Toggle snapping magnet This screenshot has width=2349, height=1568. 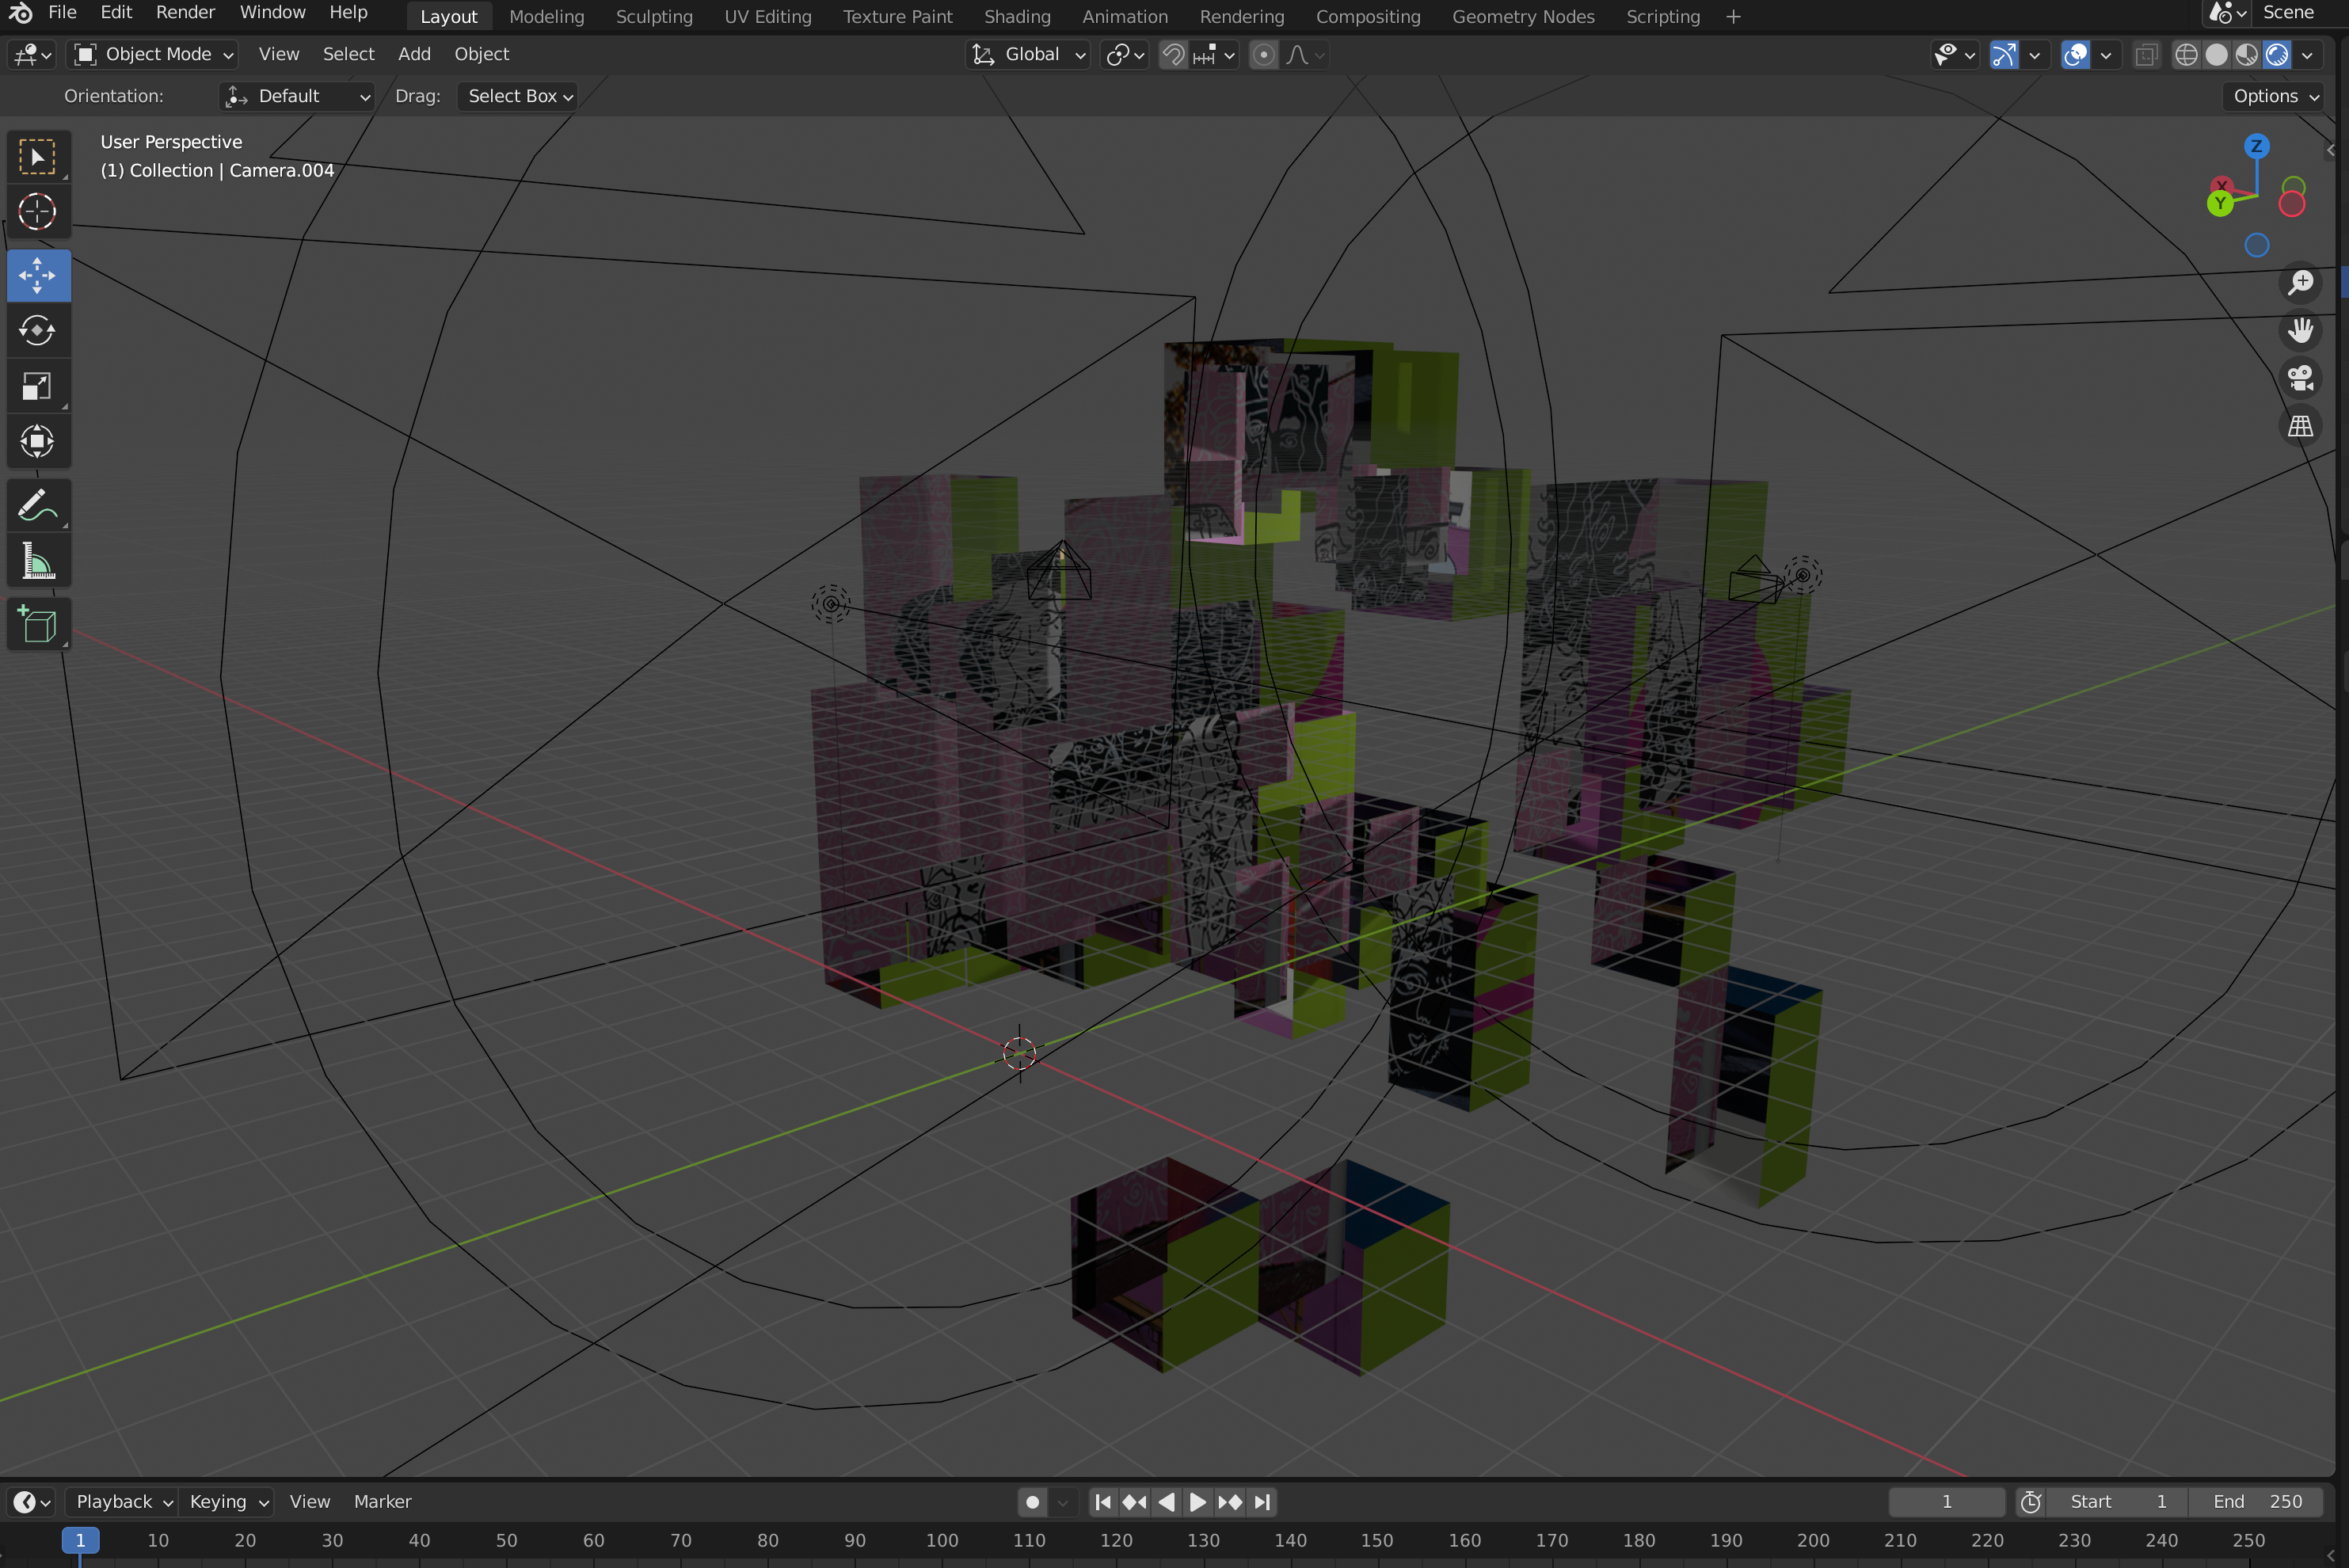click(1173, 55)
